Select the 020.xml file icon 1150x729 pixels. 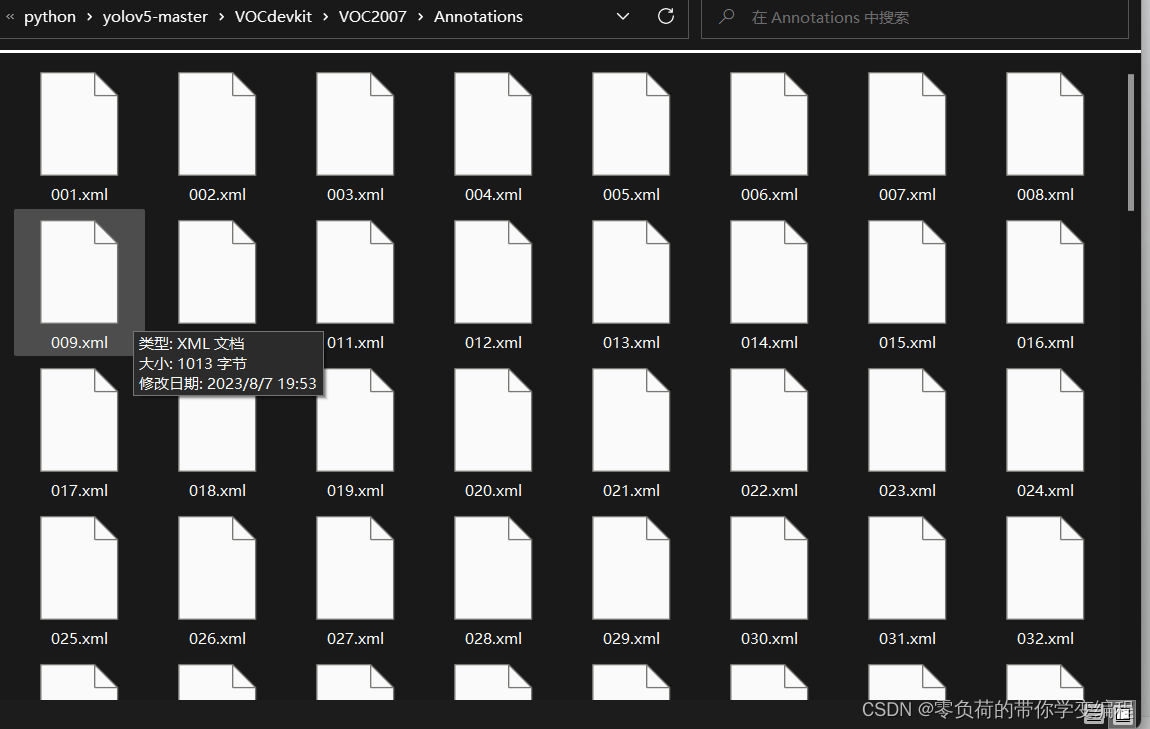click(x=493, y=420)
